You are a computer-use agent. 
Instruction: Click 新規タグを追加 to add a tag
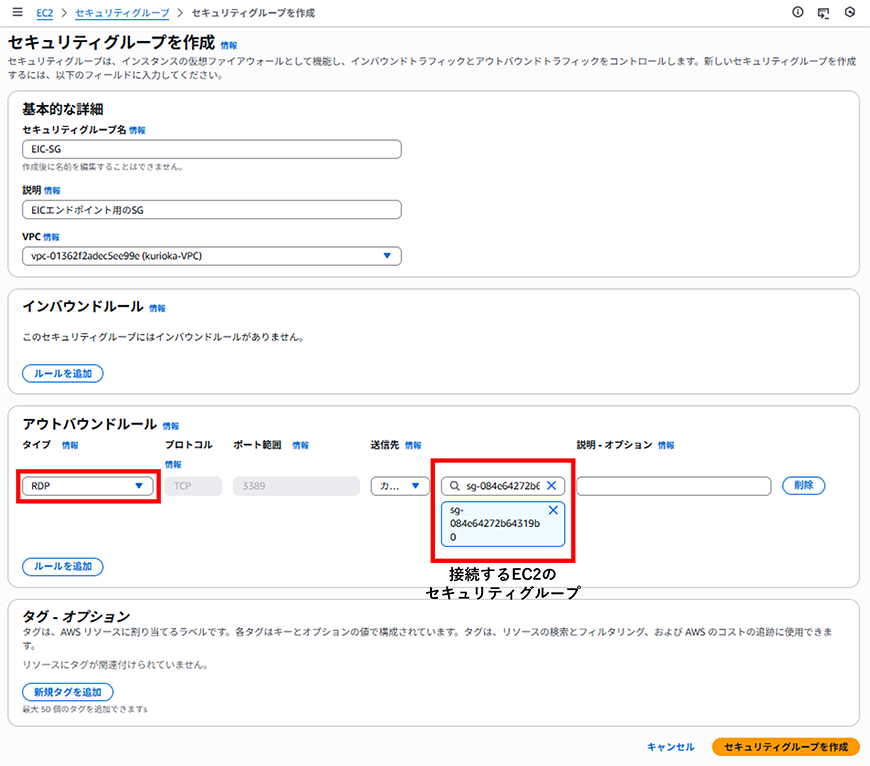(x=68, y=691)
